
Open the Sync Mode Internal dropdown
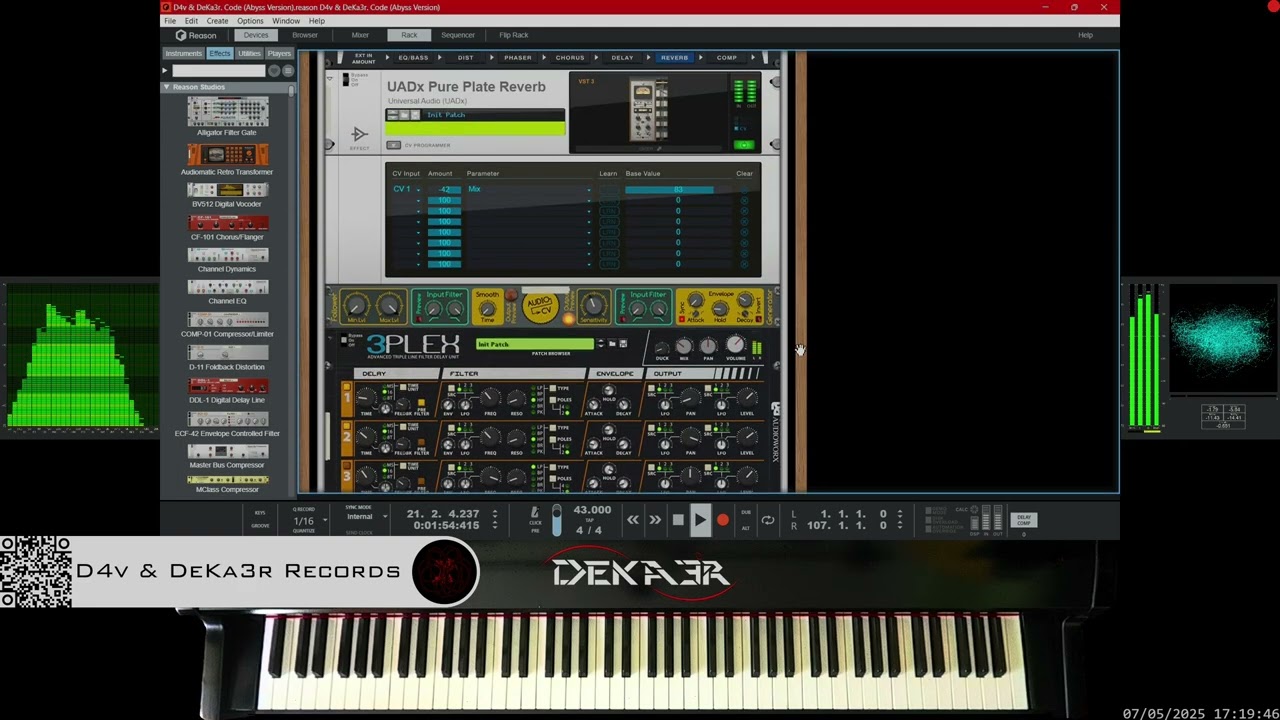click(x=366, y=517)
